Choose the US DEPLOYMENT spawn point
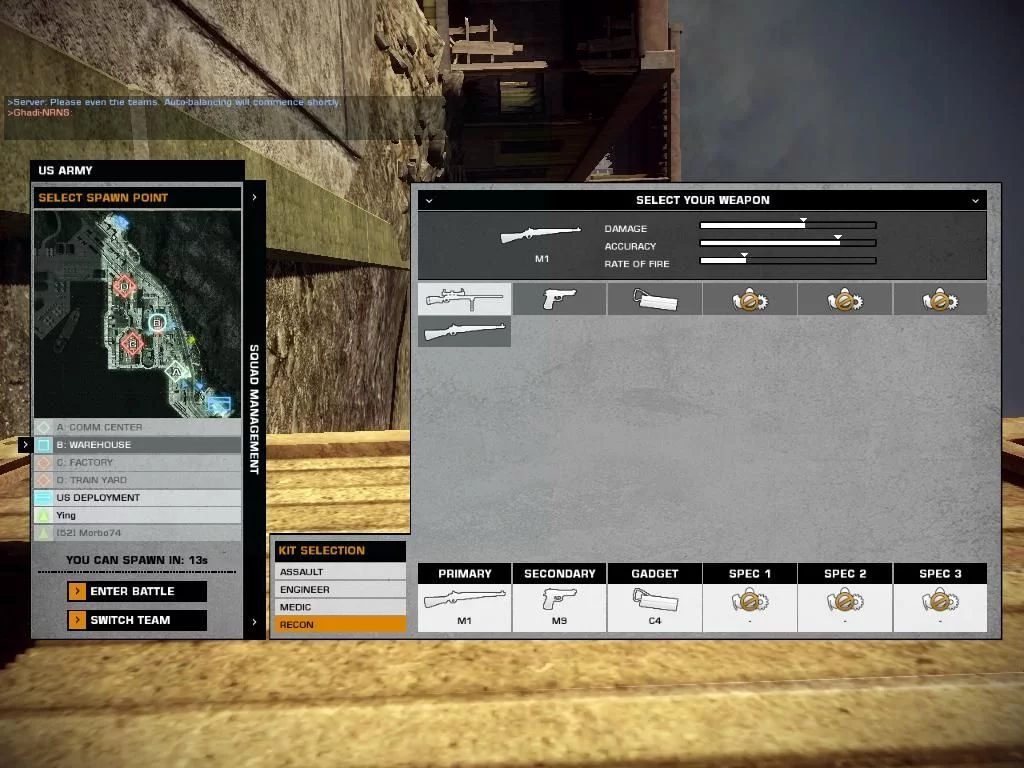Screen dimensions: 1024x768 coord(137,498)
